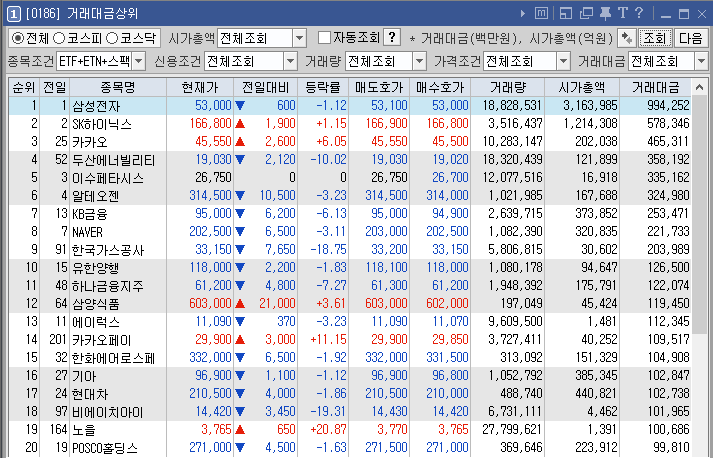The image size is (713, 458).
Task: Click the boxed 'm' icon in title bar
Action: (541, 13)
